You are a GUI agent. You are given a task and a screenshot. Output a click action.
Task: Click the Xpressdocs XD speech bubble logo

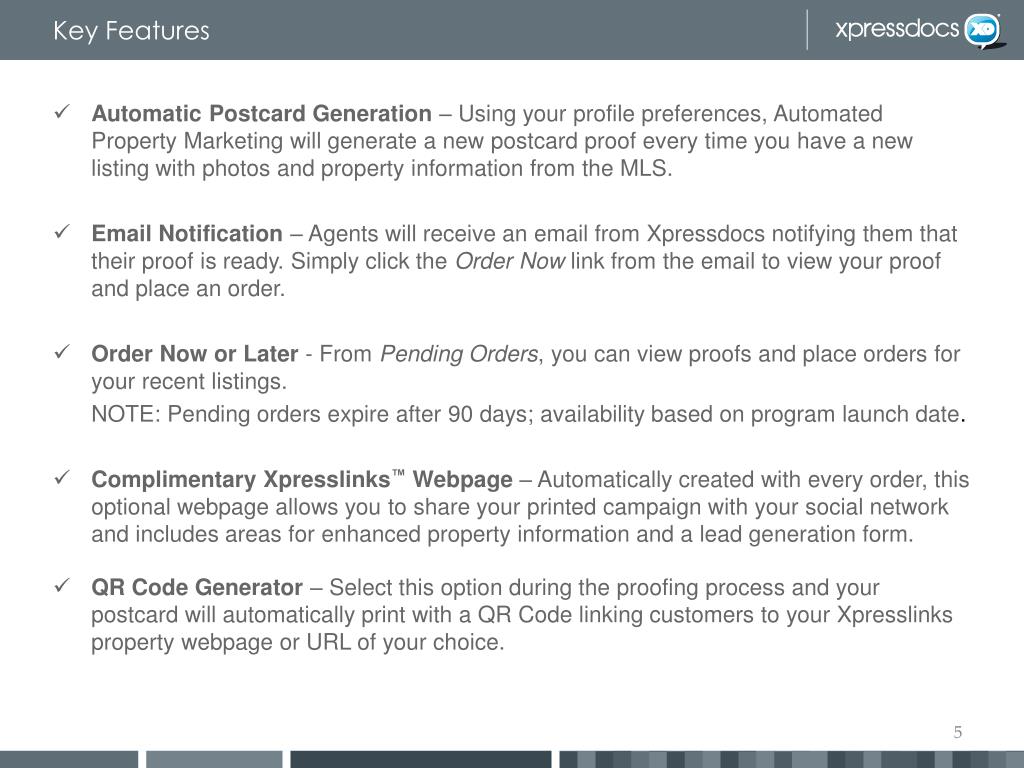coord(983,31)
